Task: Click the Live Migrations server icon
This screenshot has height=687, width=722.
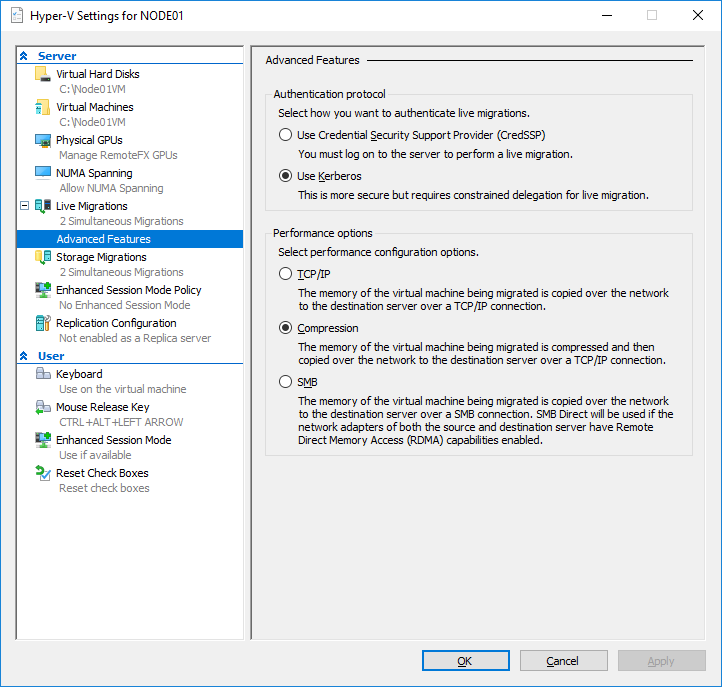Action: click(43, 206)
